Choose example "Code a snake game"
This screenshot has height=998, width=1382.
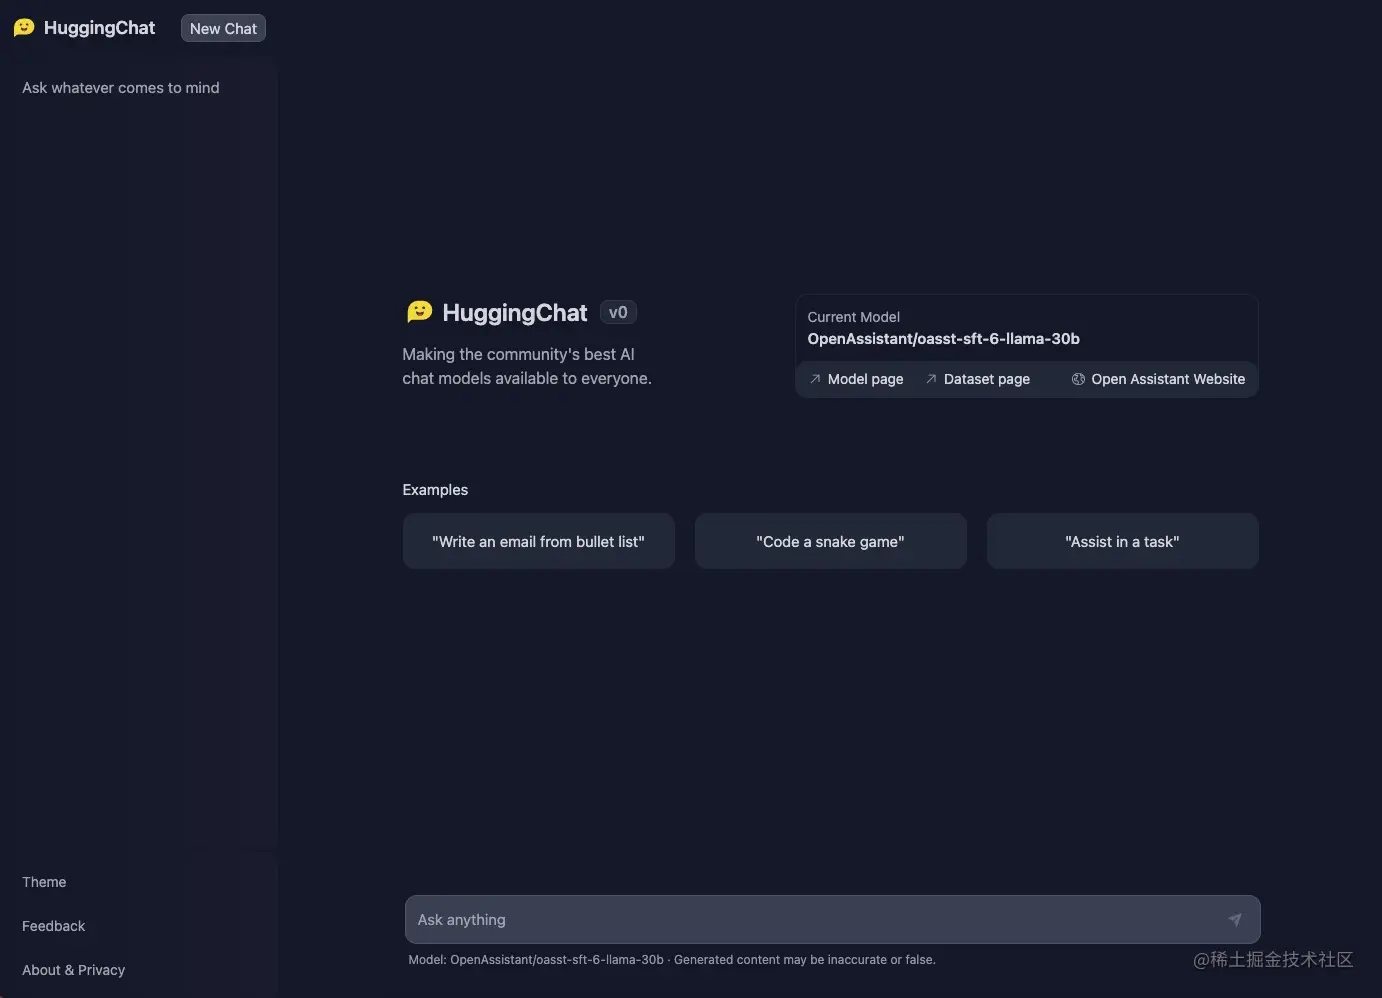[830, 541]
